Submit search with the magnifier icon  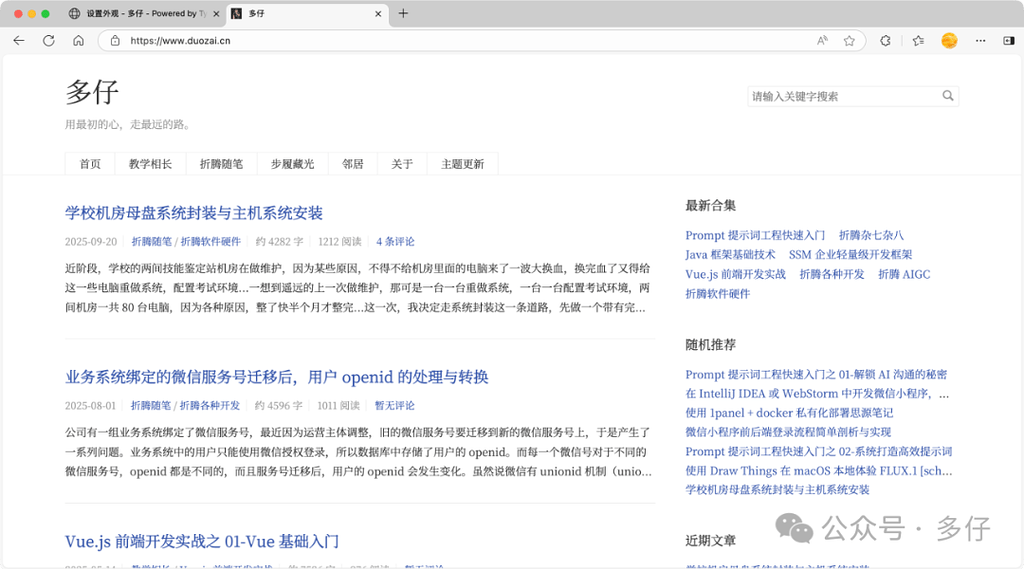(x=948, y=96)
